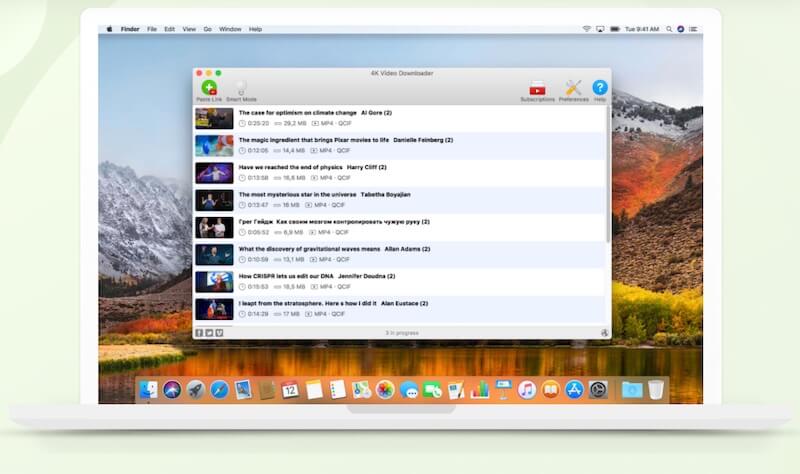Open Photos icon in Dock
The height and width of the screenshot is (474, 800).
(x=385, y=390)
